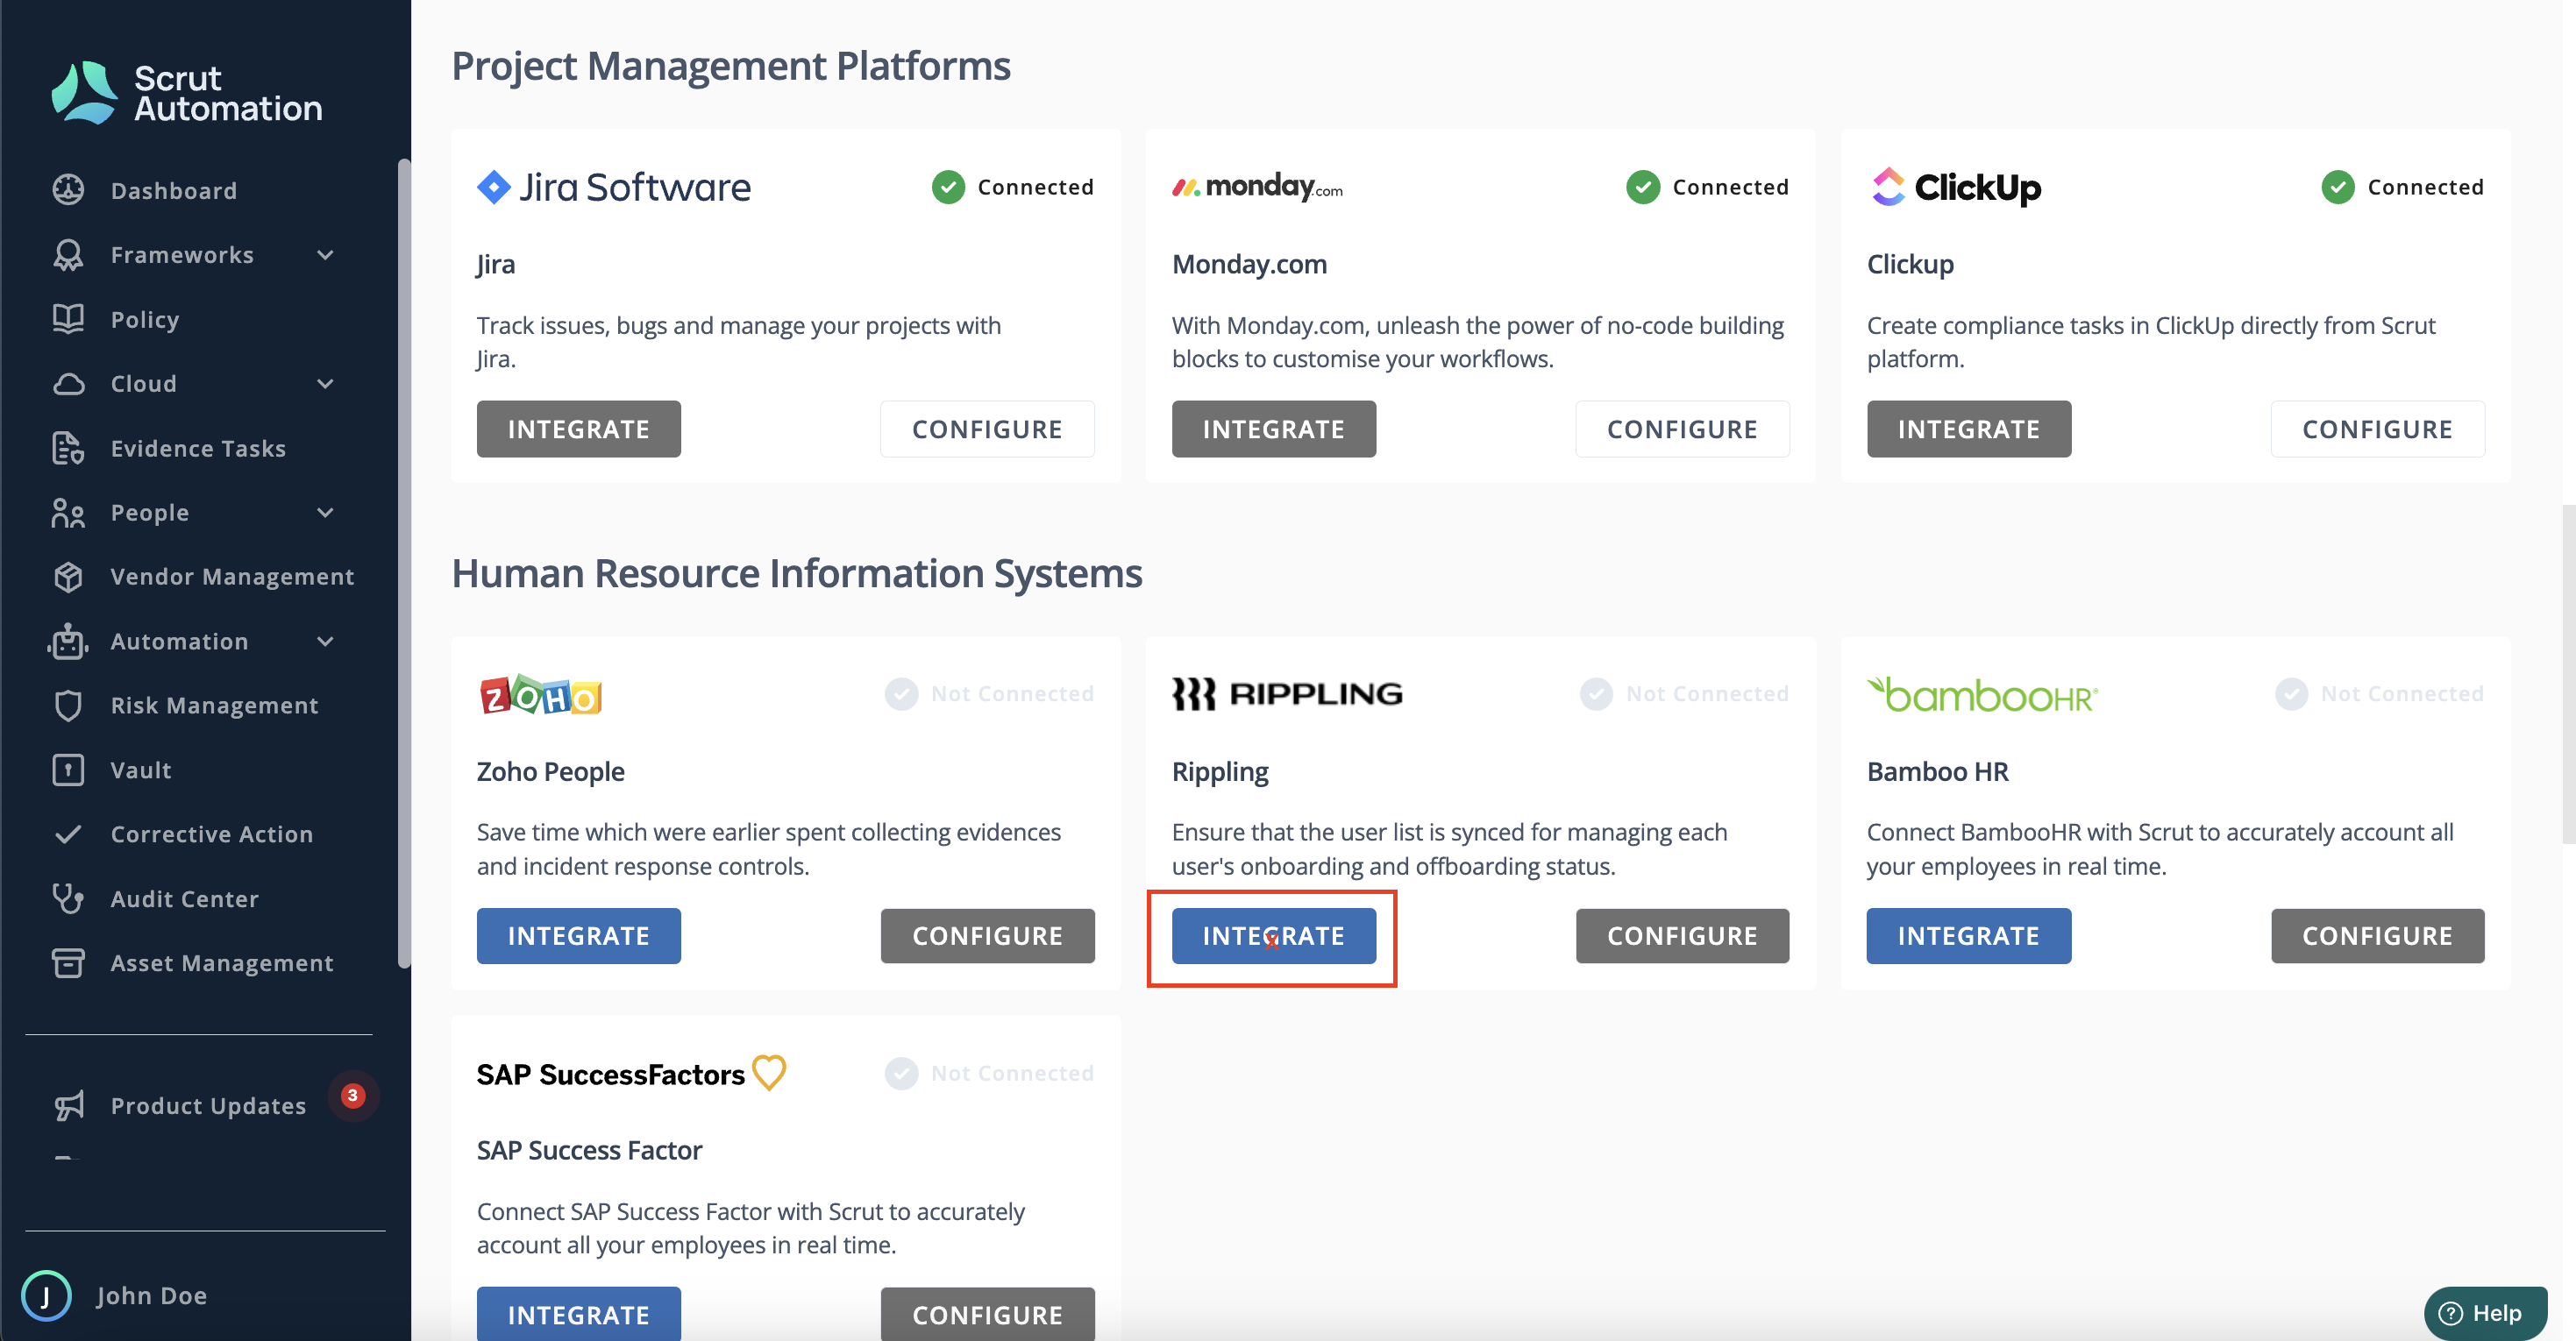Open the John Doe profile name
Image resolution: width=2576 pixels, height=1341 pixels.
point(151,1296)
